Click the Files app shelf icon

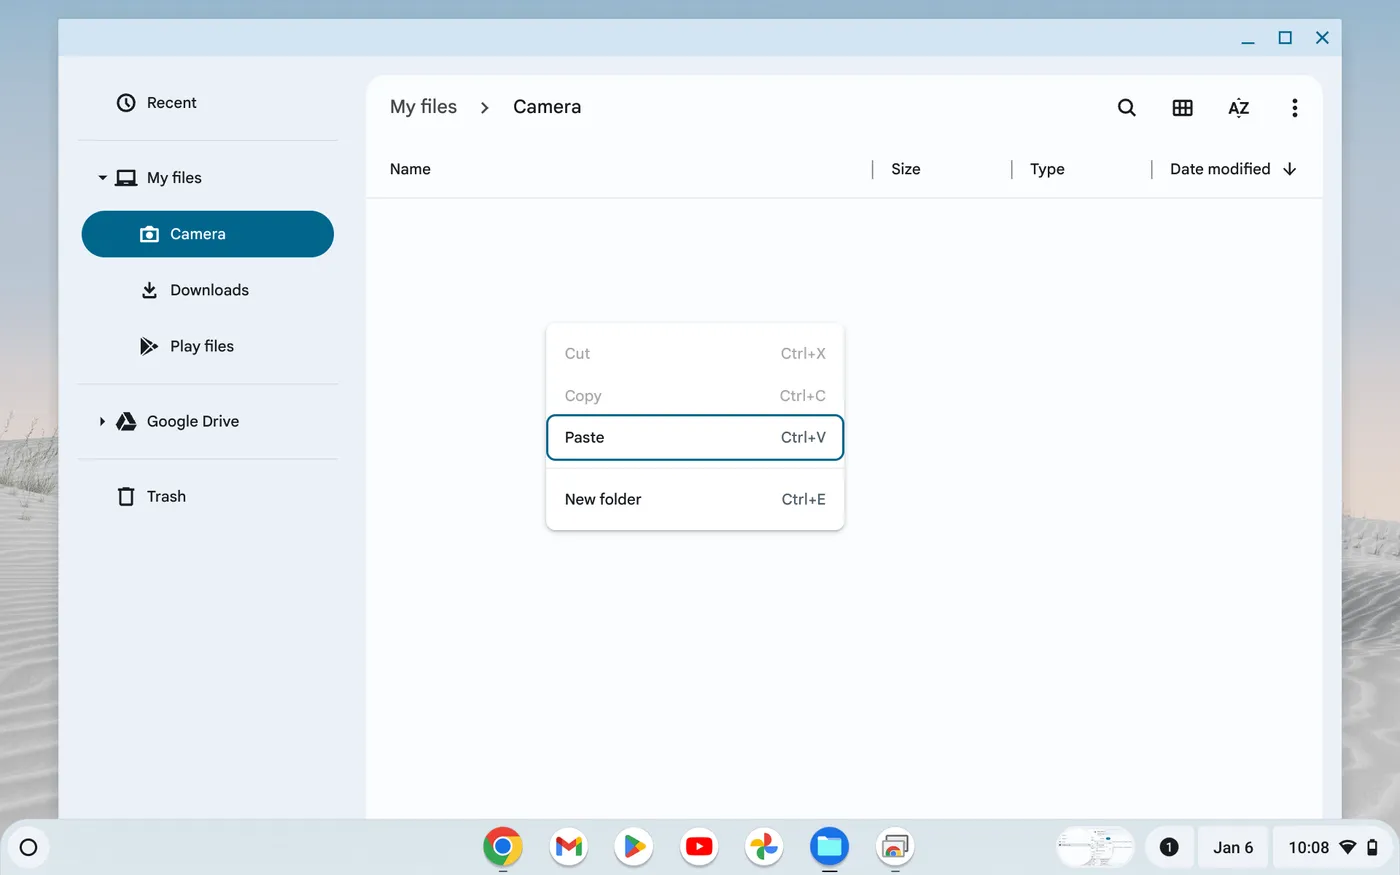click(x=830, y=847)
